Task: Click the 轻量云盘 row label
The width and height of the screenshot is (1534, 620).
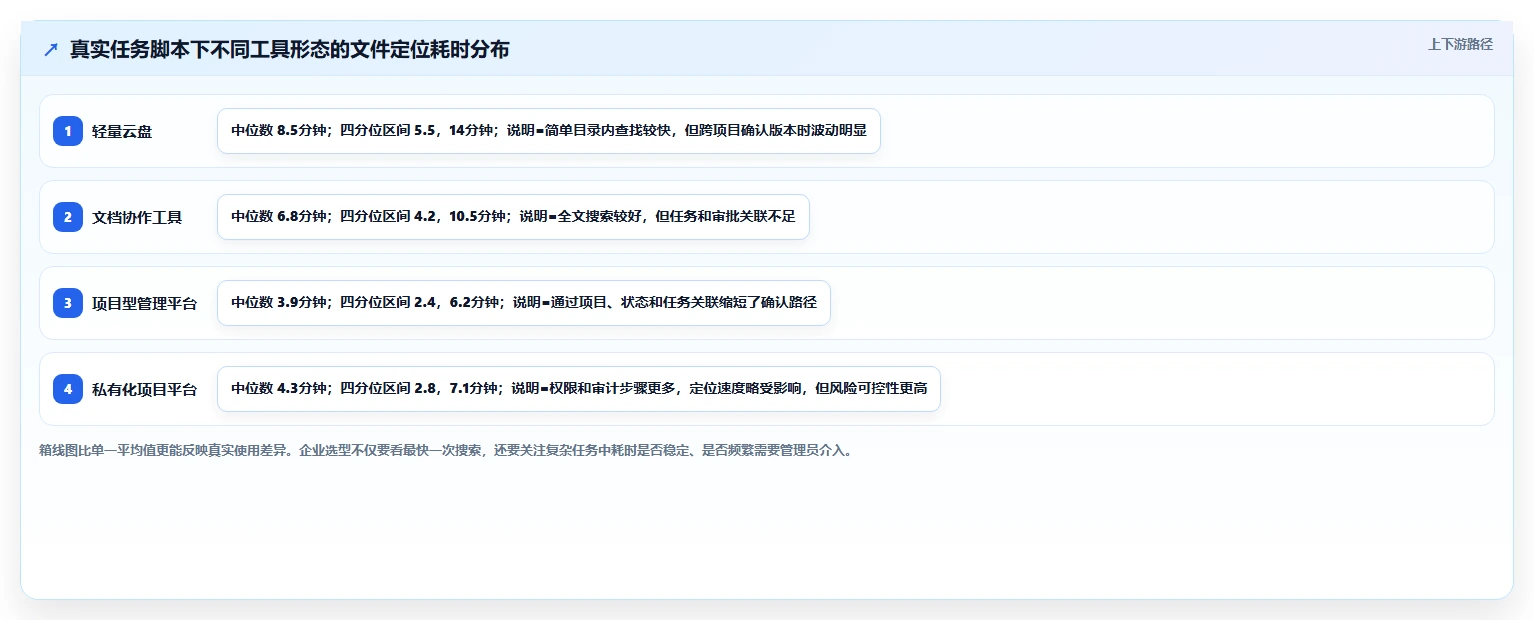Action: (122, 131)
